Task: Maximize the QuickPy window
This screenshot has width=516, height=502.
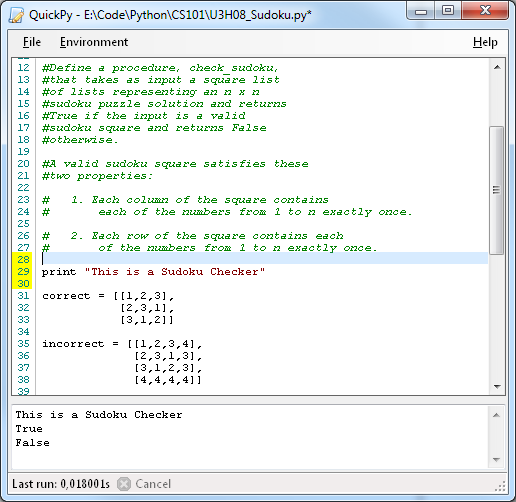Action: click(448, 11)
